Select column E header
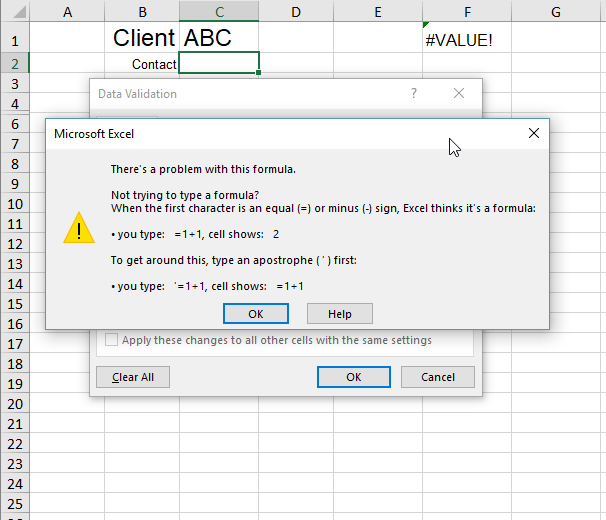 (378, 12)
